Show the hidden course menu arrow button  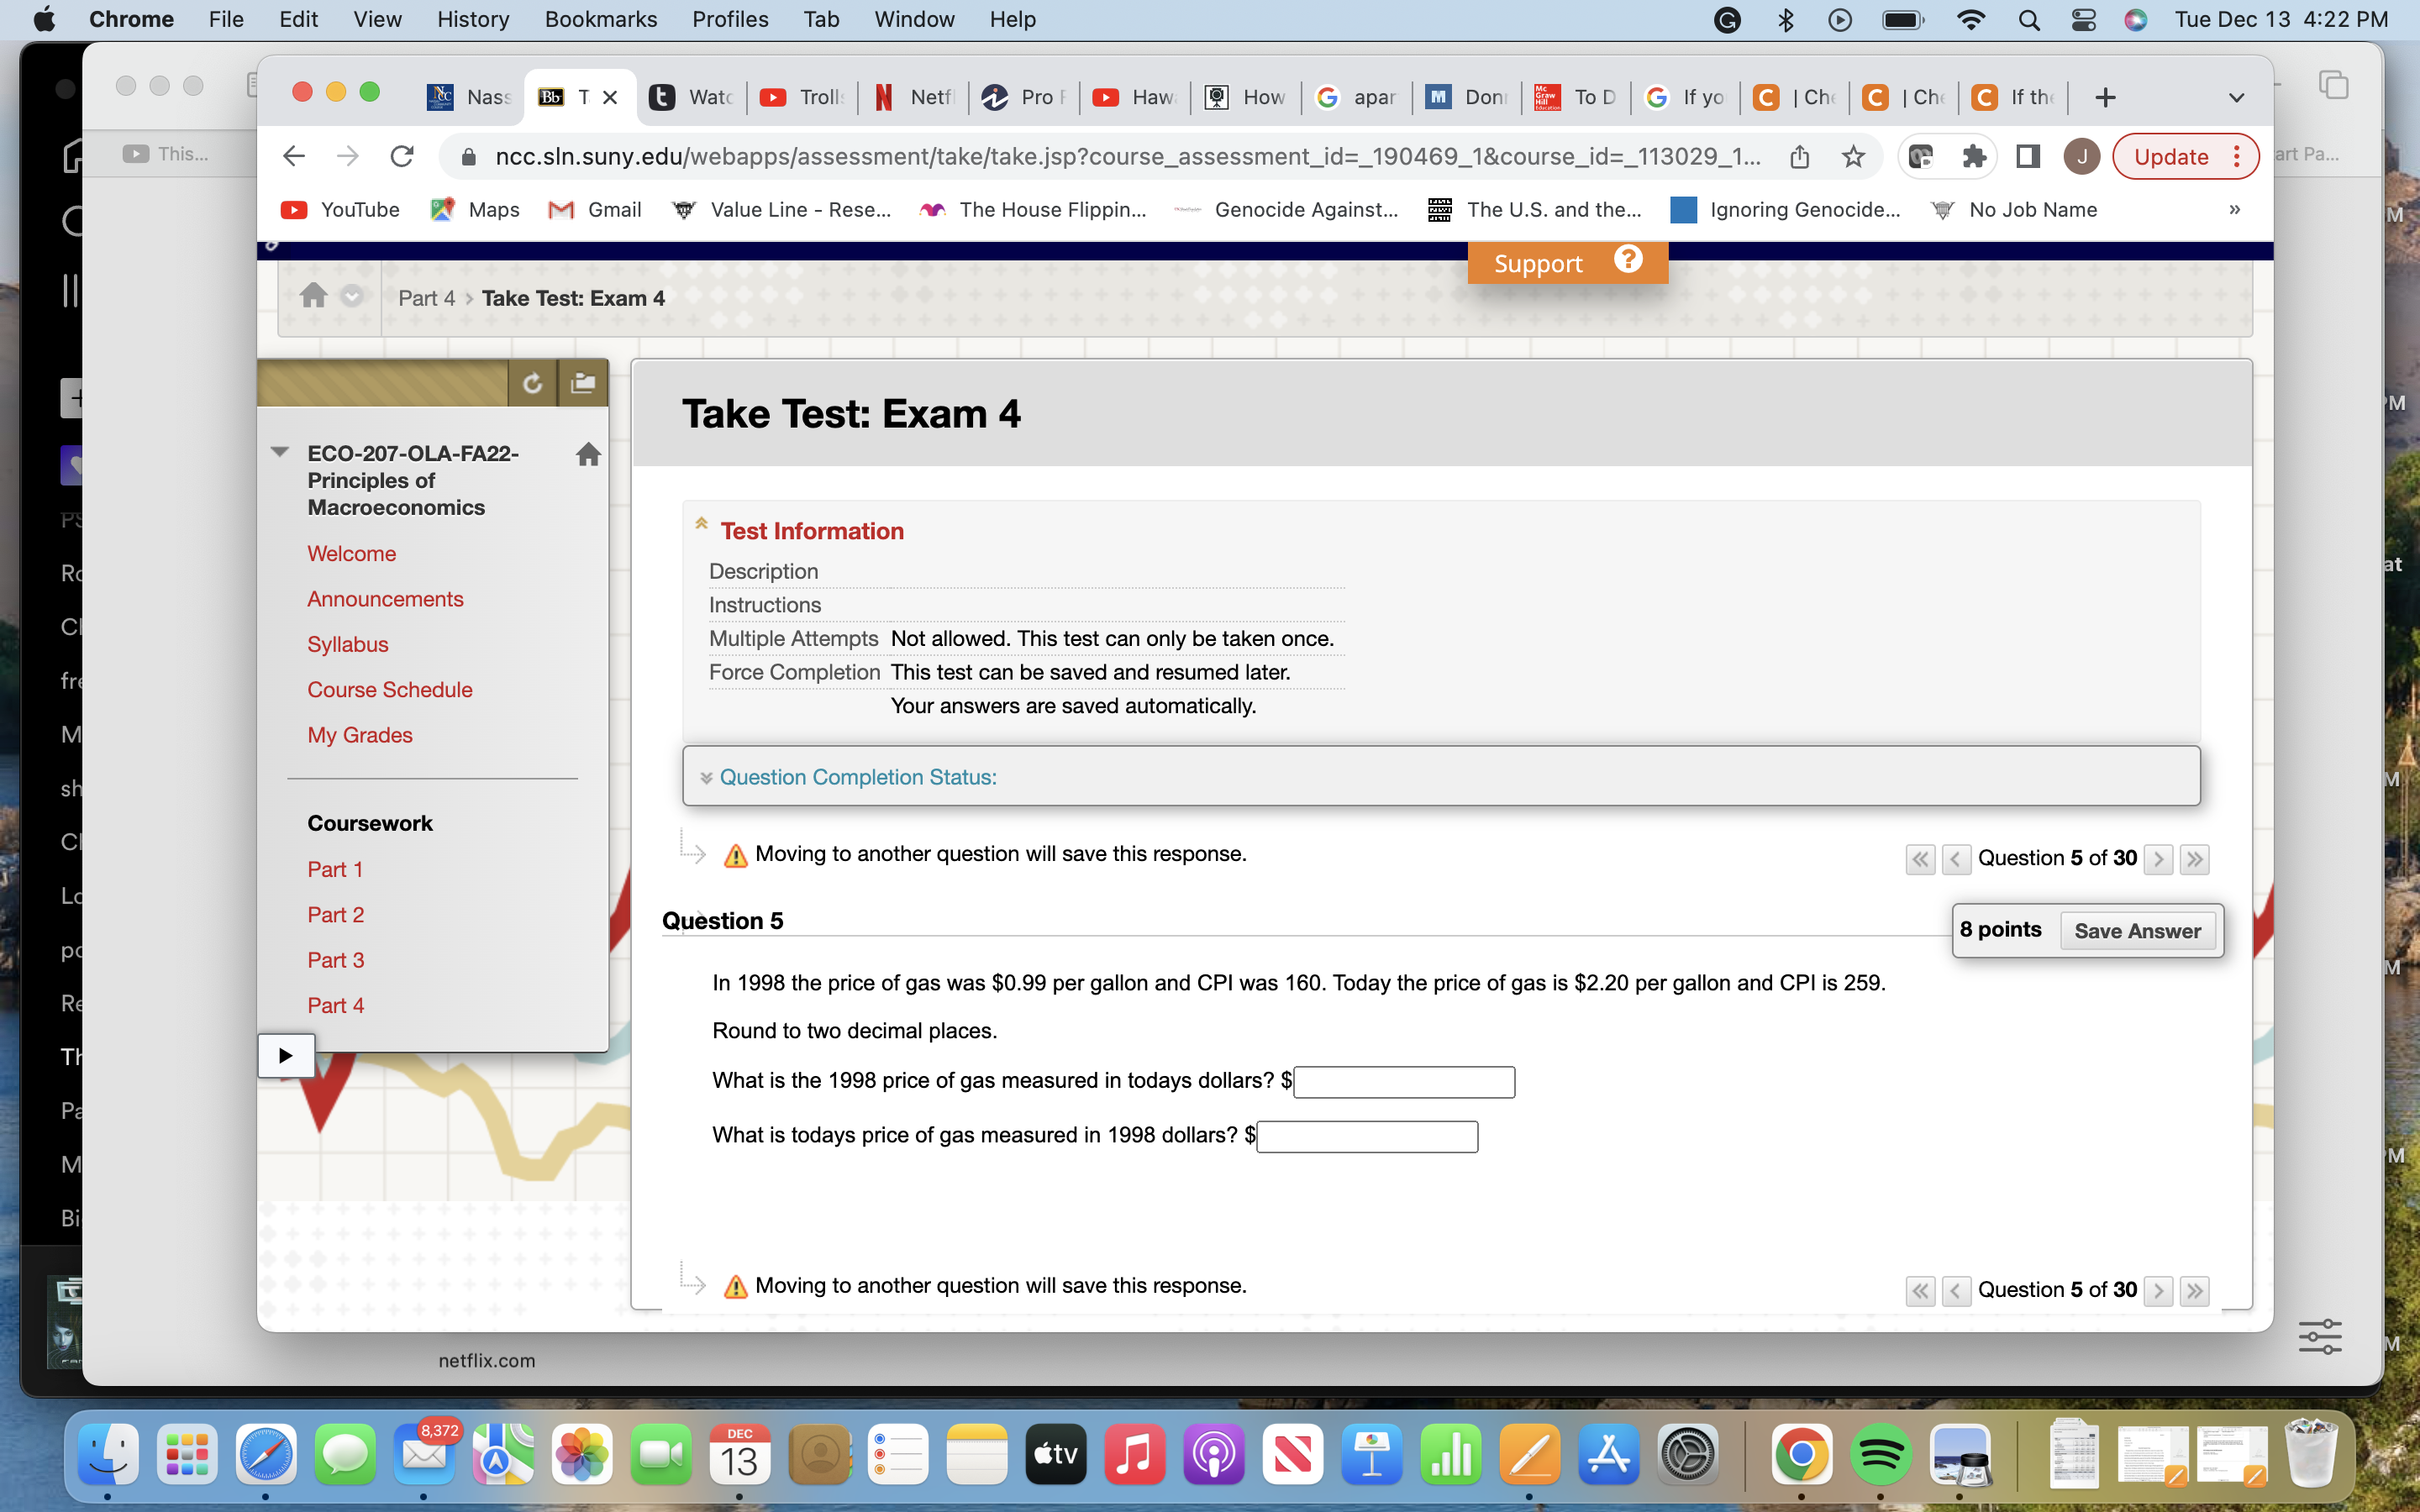[286, 1055]
